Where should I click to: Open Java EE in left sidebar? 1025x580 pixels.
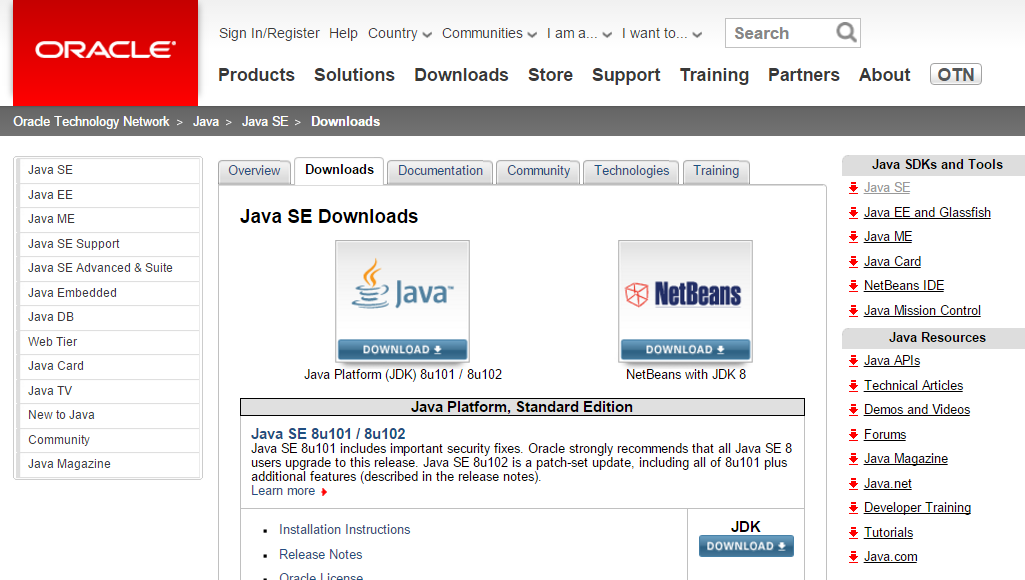(109, 195)
